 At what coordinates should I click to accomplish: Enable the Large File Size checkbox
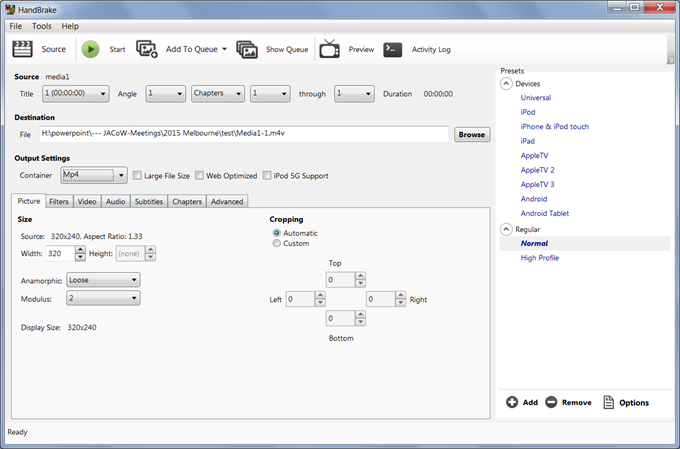point(138,176)
